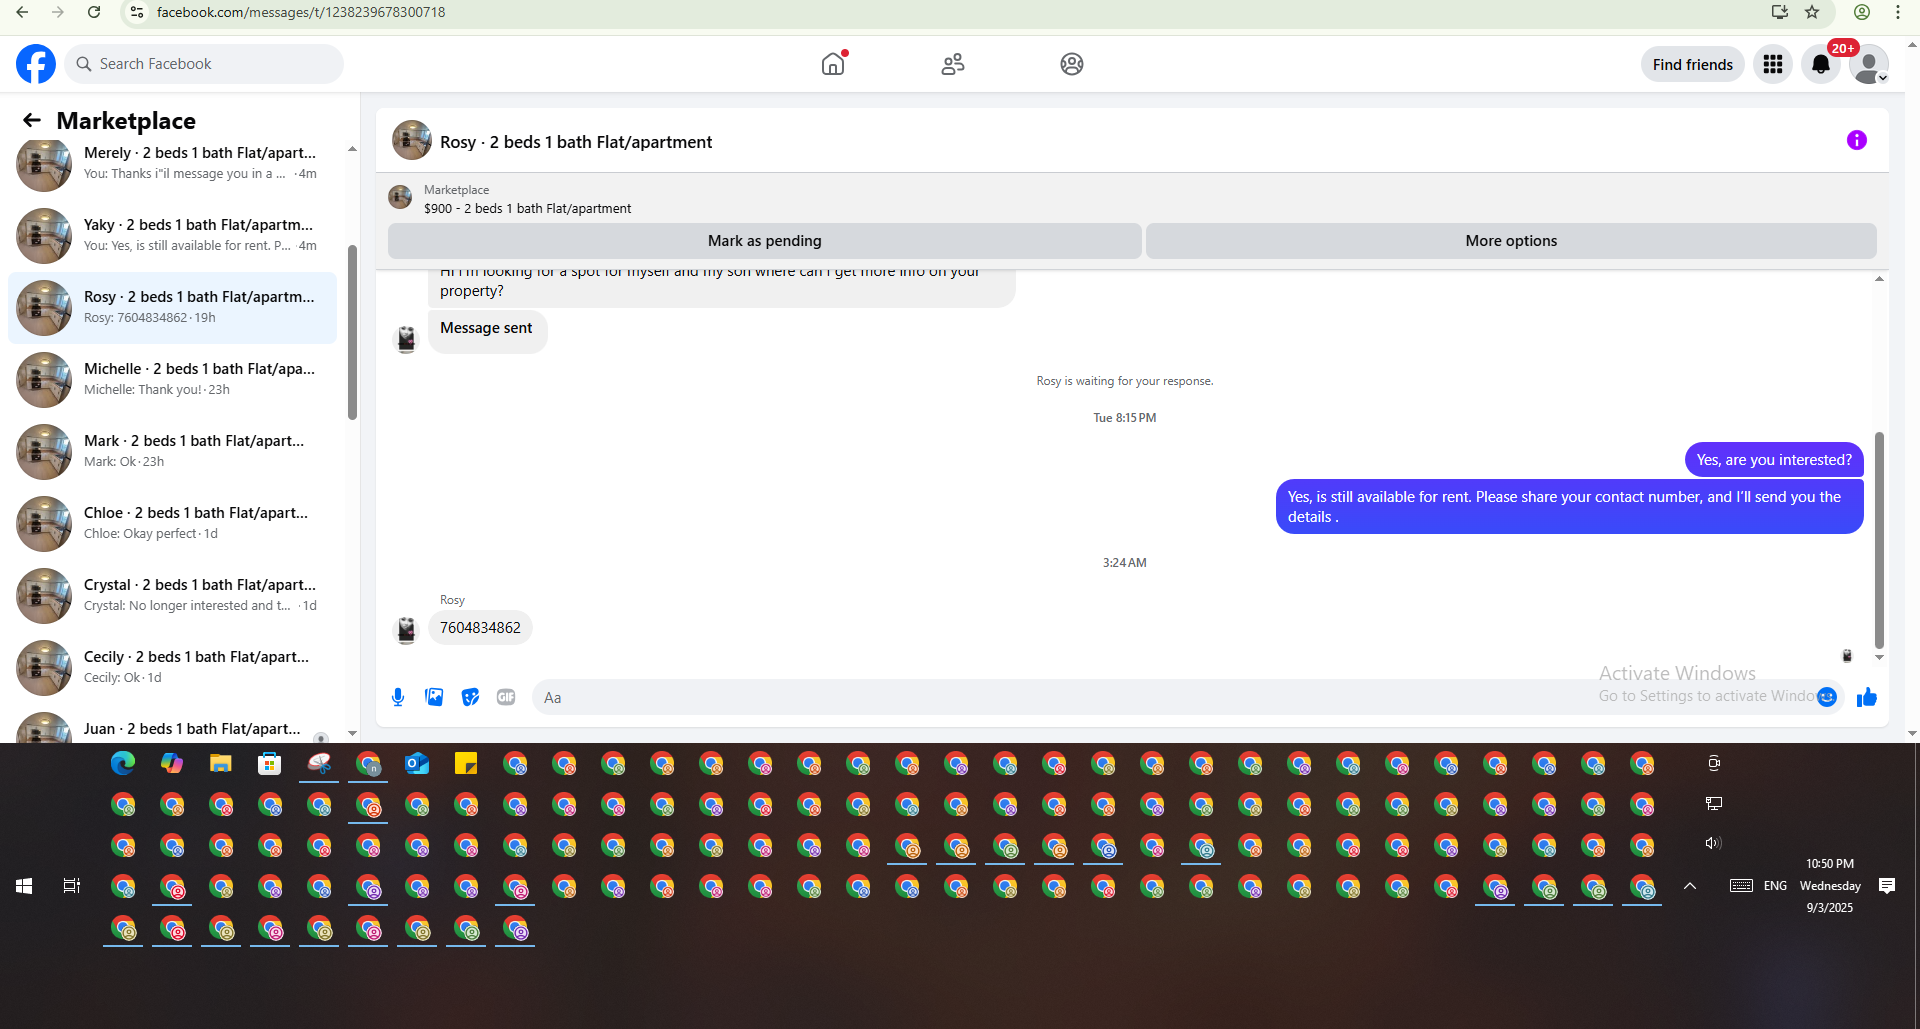Open the $900 listing thumbnail
Viewport: 1920px width, 1029px height.
pyautogui.click(x=400, y=197)
